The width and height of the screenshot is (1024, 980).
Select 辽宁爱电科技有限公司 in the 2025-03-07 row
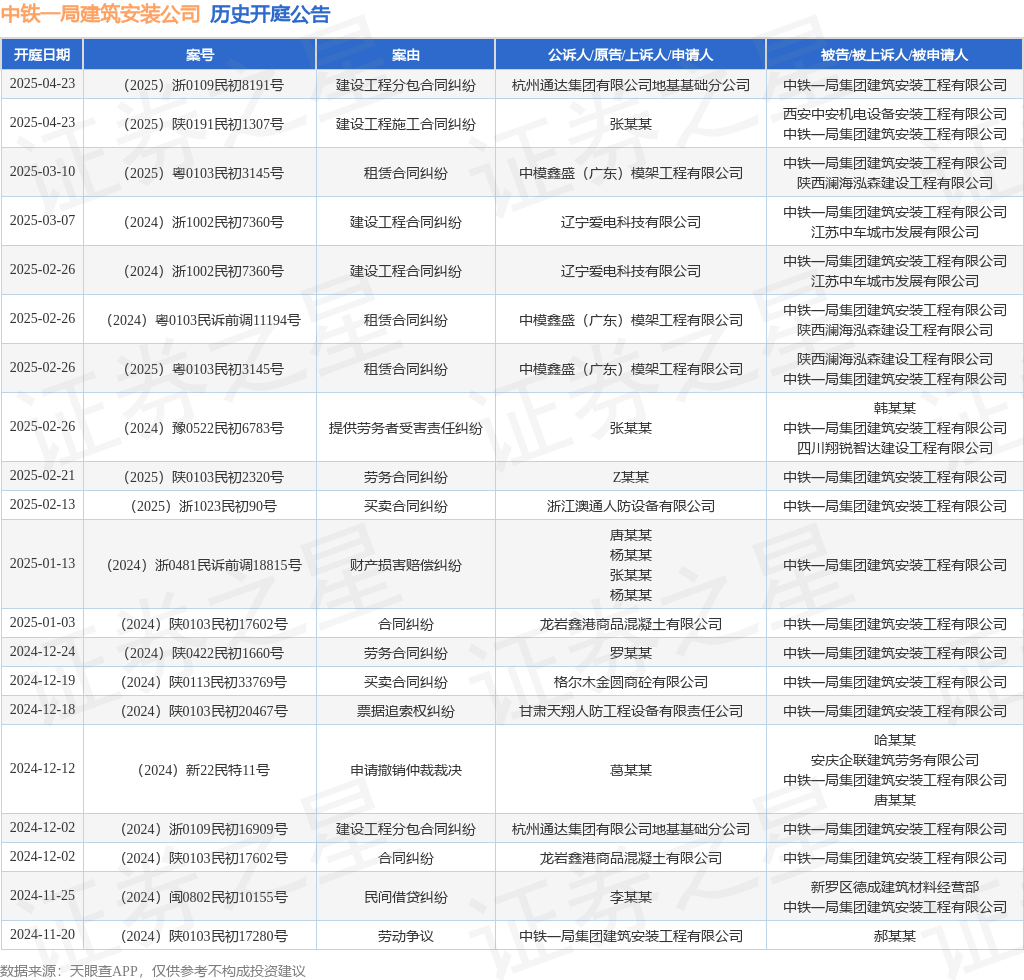[630, 222]
